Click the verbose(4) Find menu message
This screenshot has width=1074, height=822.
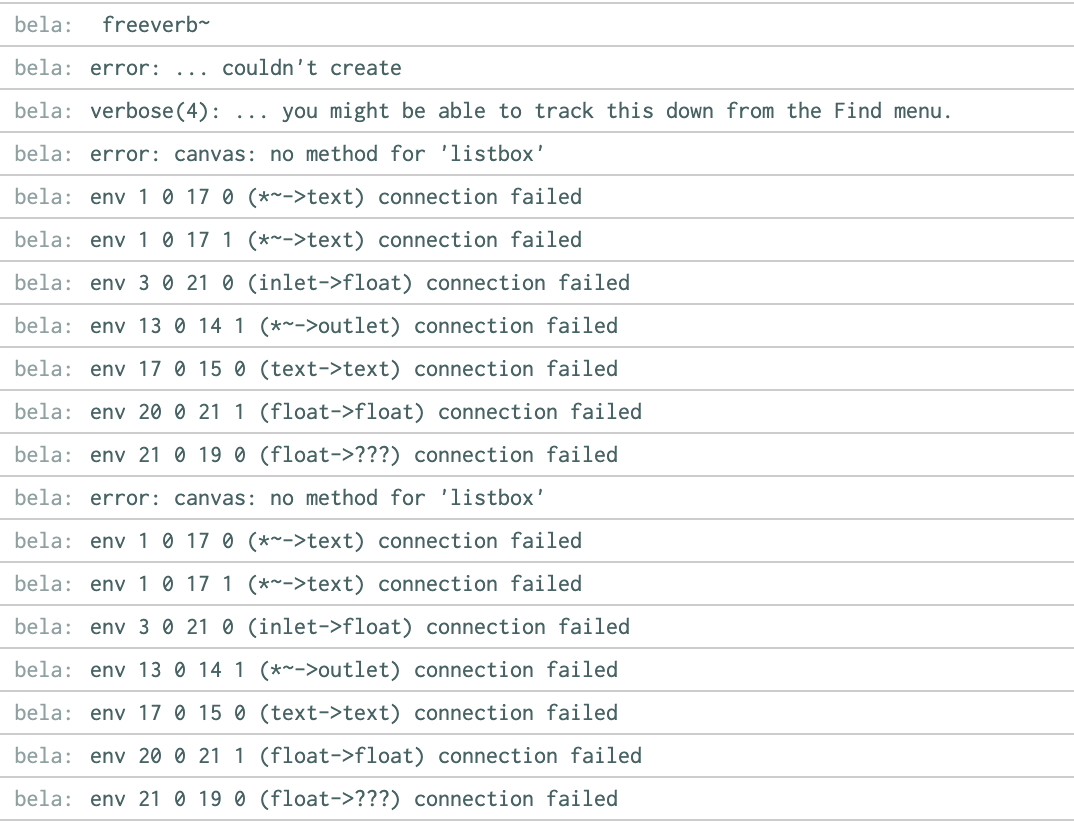pos(520,111)
